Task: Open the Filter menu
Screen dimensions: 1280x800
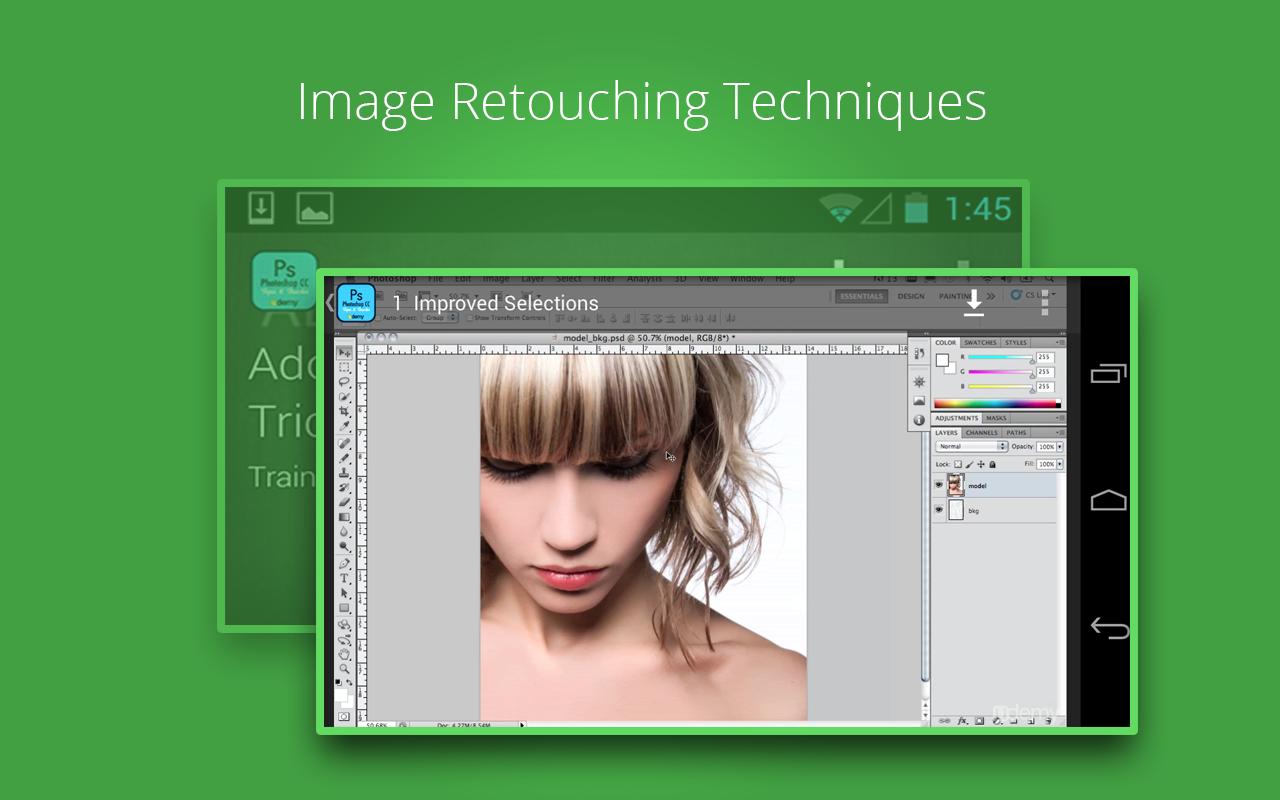Action: (603, 279)
